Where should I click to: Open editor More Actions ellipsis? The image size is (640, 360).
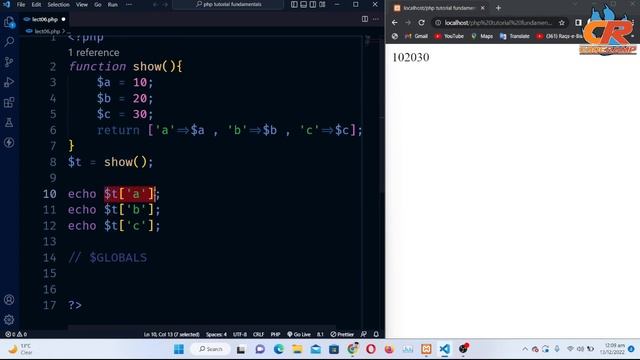(376, 19)
